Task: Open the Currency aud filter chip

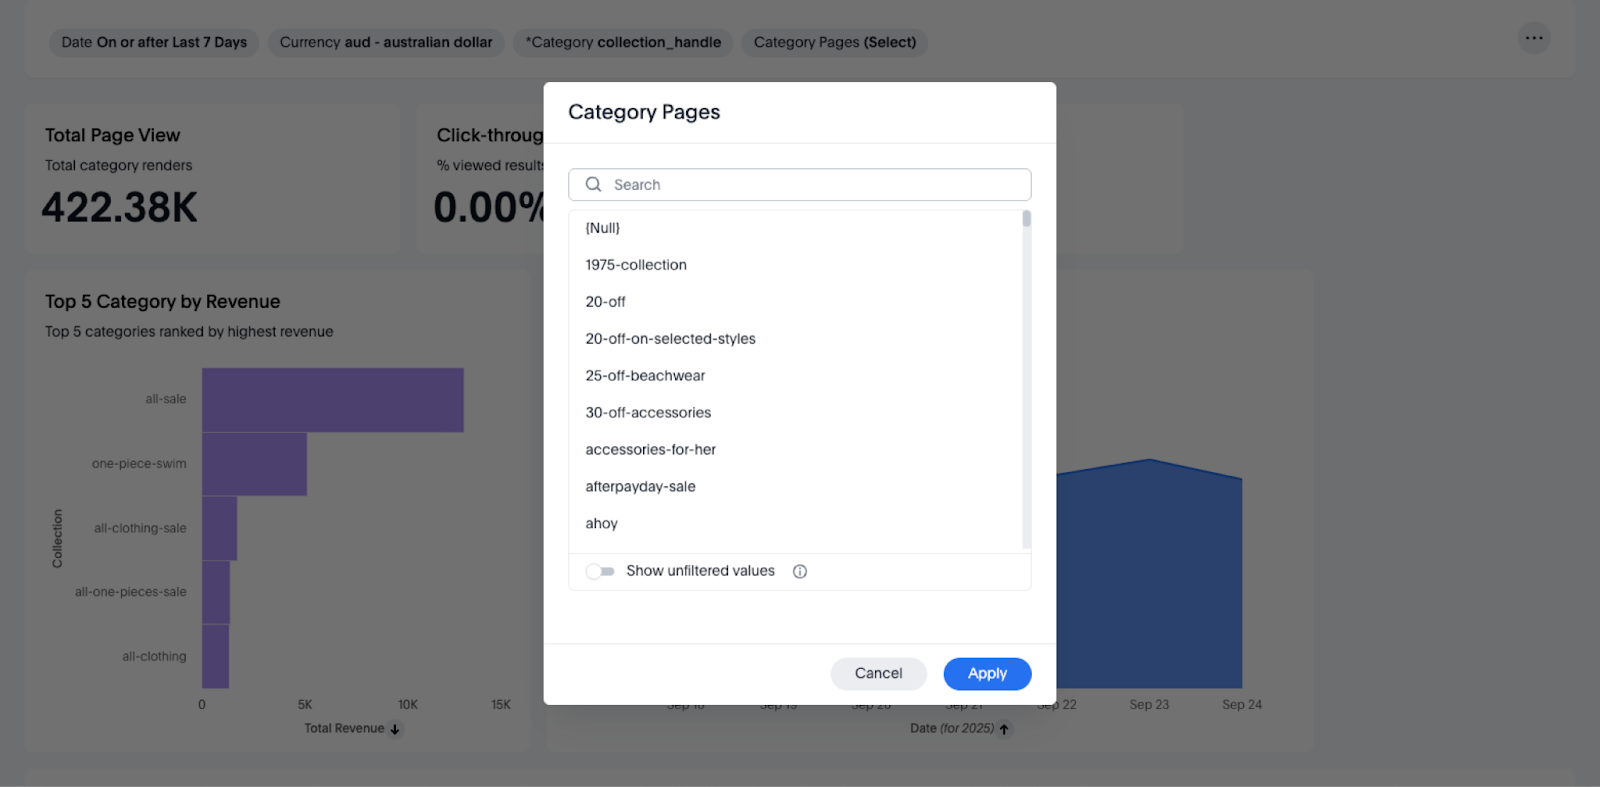Action: [x=386, y=42]
